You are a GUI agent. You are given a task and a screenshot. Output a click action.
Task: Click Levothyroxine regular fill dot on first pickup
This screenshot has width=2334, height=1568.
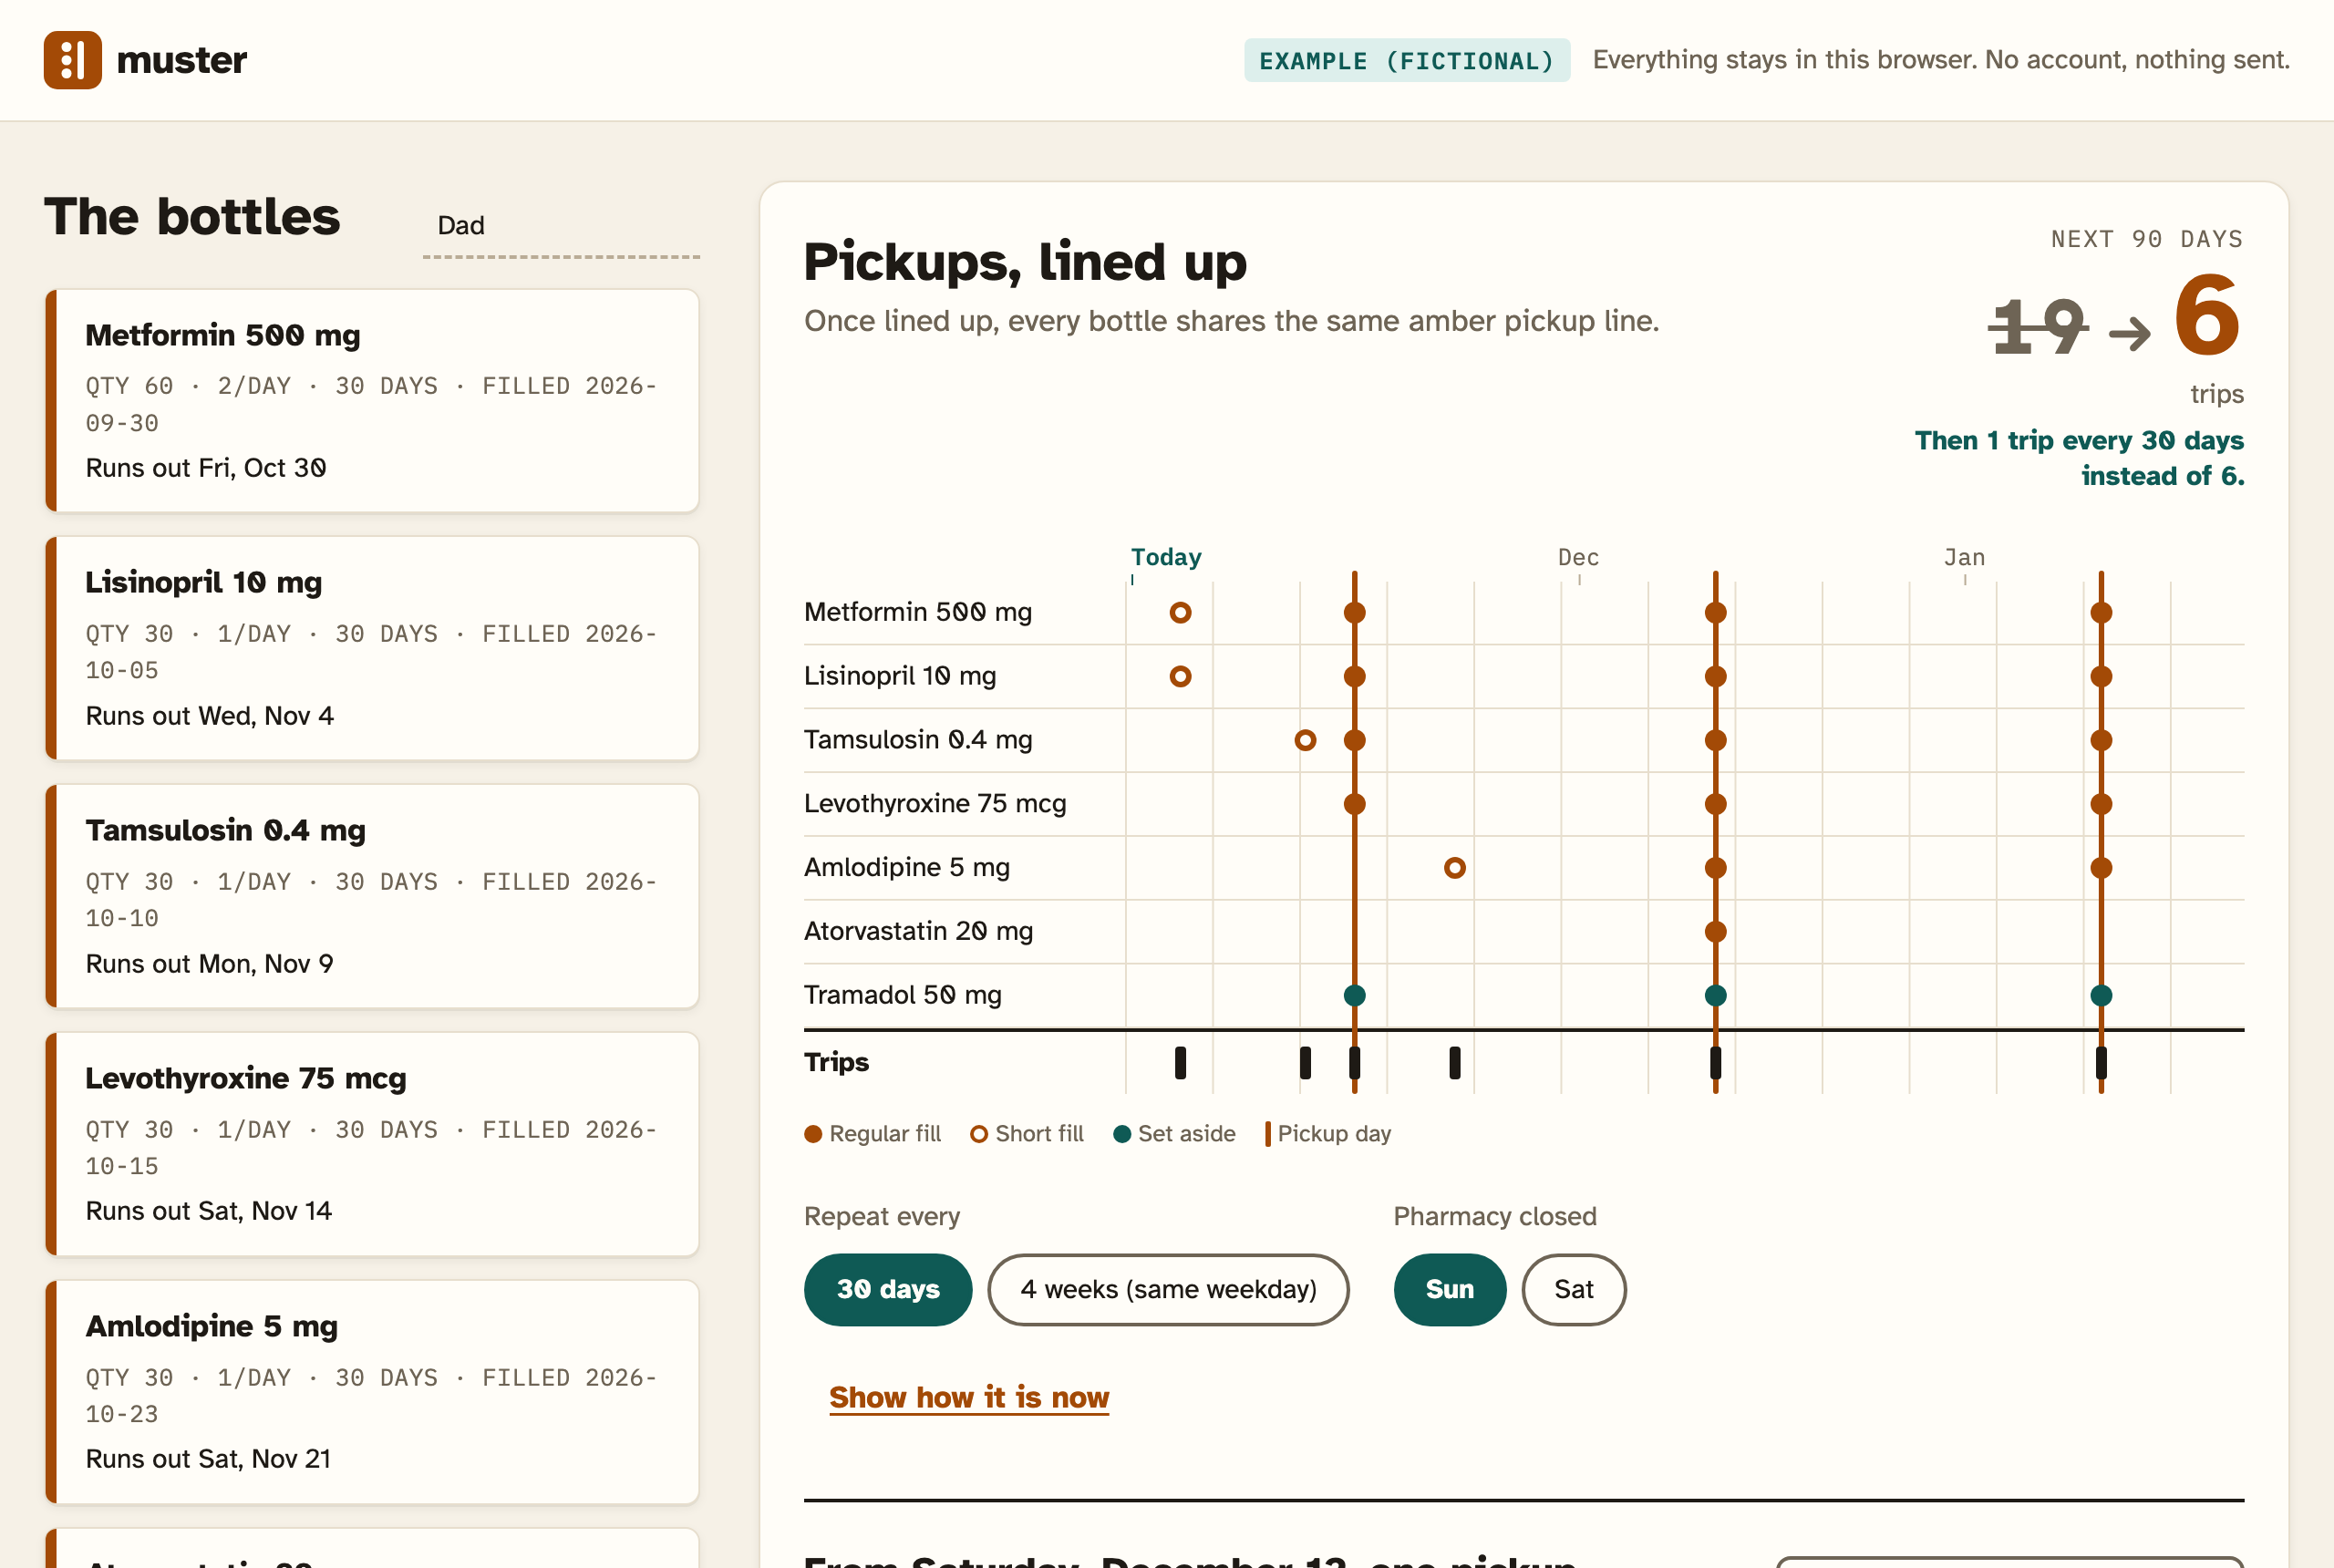1355,804
